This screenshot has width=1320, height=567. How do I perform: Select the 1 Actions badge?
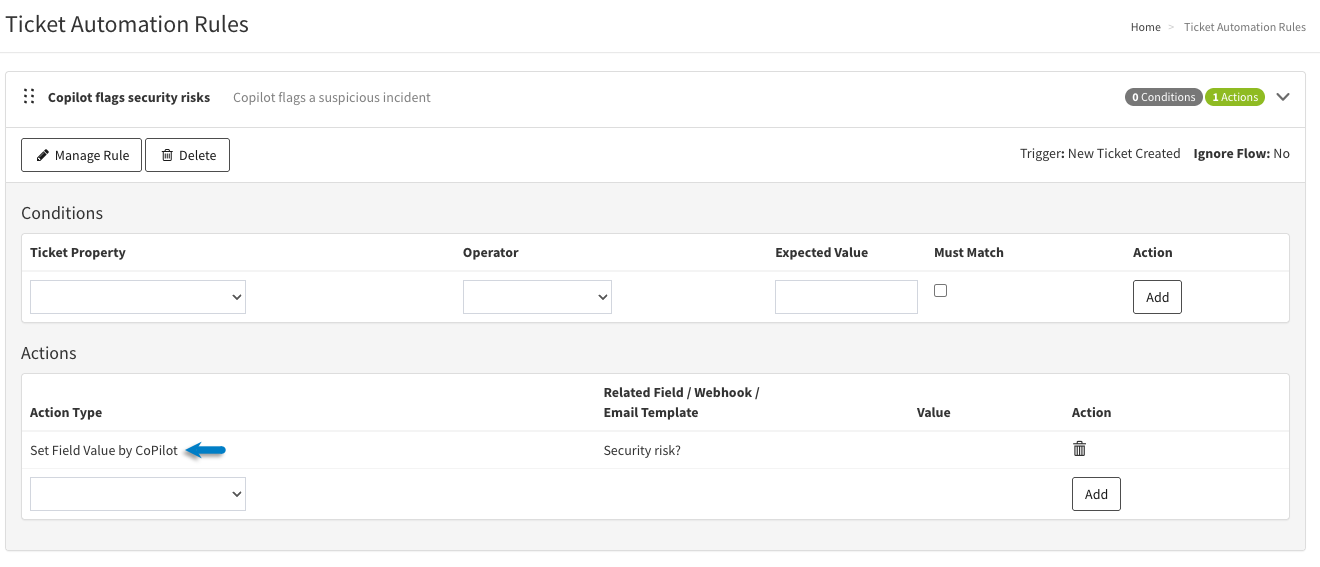pos(1235,97)
